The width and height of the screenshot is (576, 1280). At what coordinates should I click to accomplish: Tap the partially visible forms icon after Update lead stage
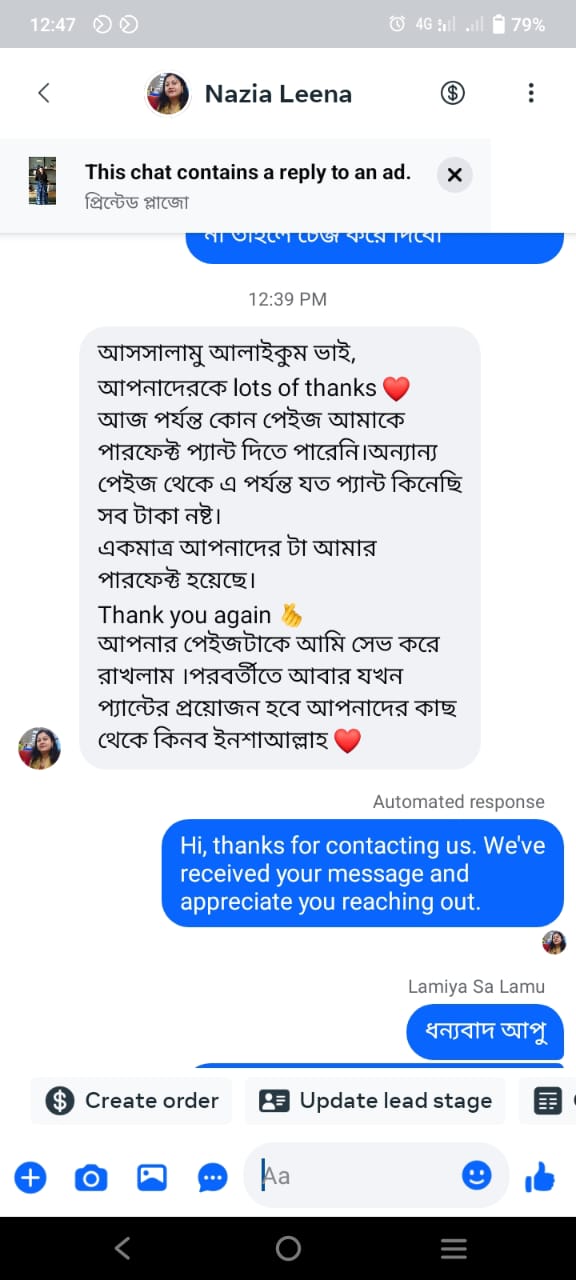549,1100
